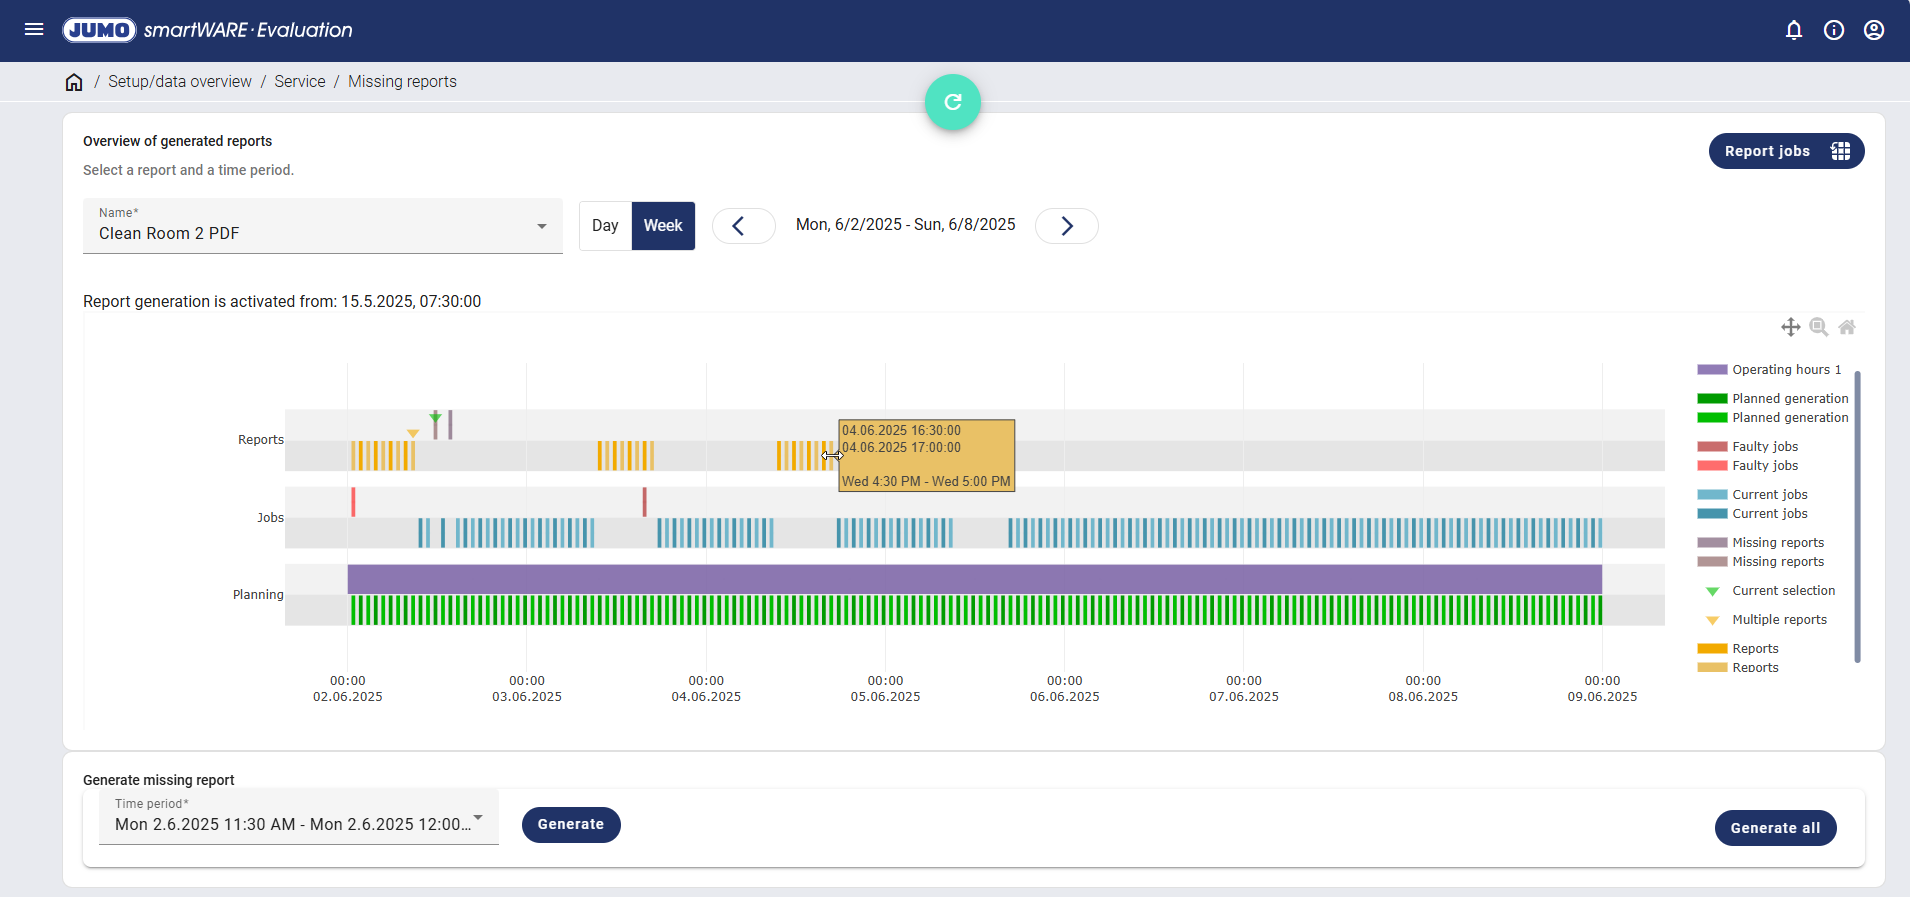Click the green refresh button

[953, 102]
